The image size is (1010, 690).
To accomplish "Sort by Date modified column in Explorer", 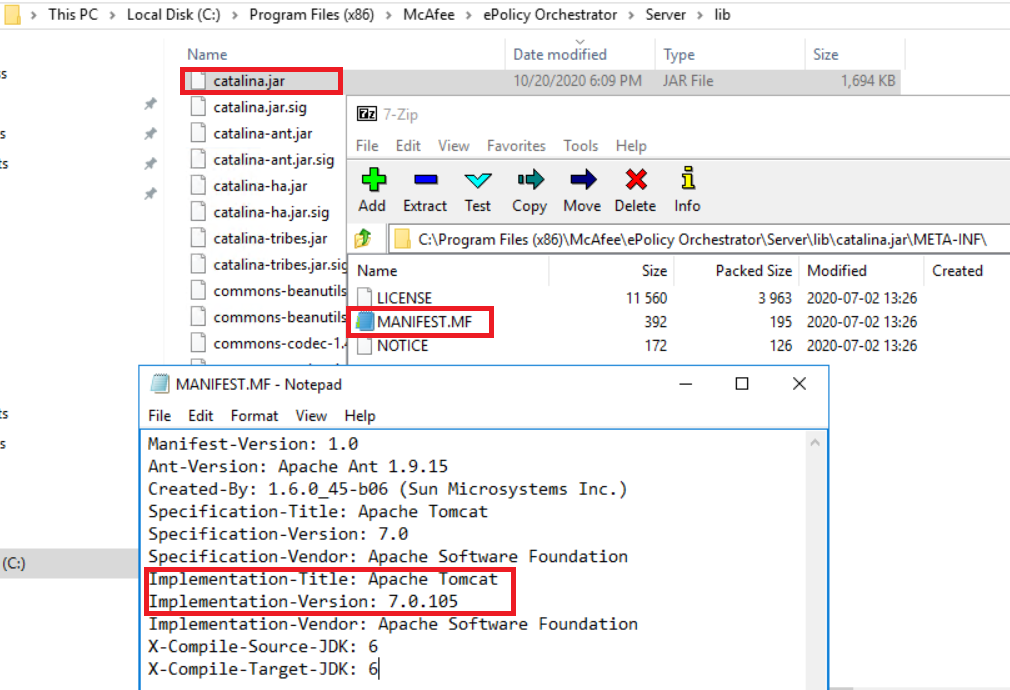I will (560, 55).
